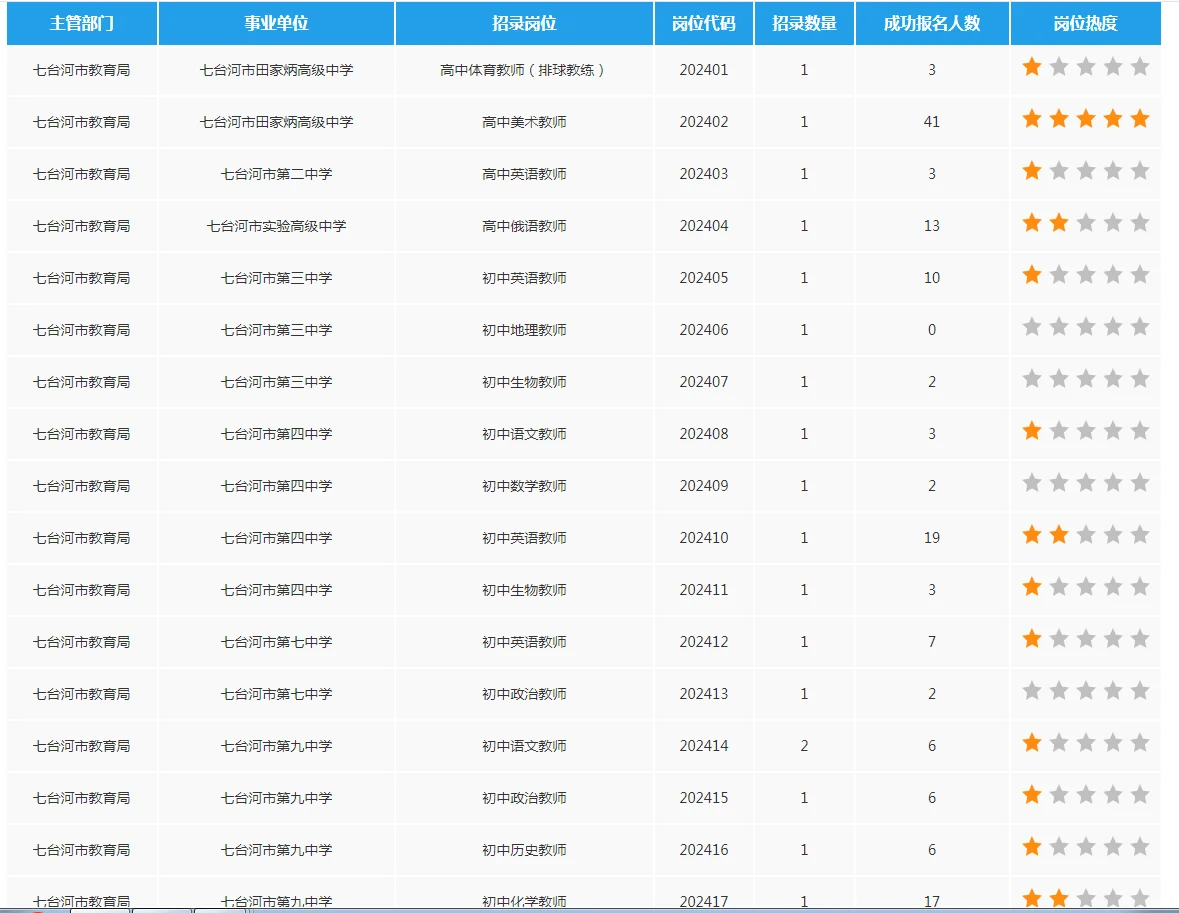
Task: Click the 岗位代码 column header
Action: 704,23
